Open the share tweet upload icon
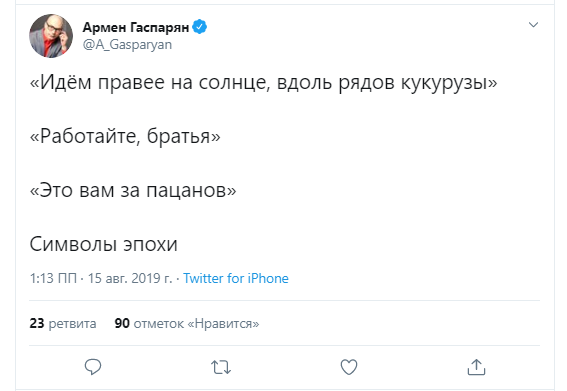 click(x=476, y=367)
